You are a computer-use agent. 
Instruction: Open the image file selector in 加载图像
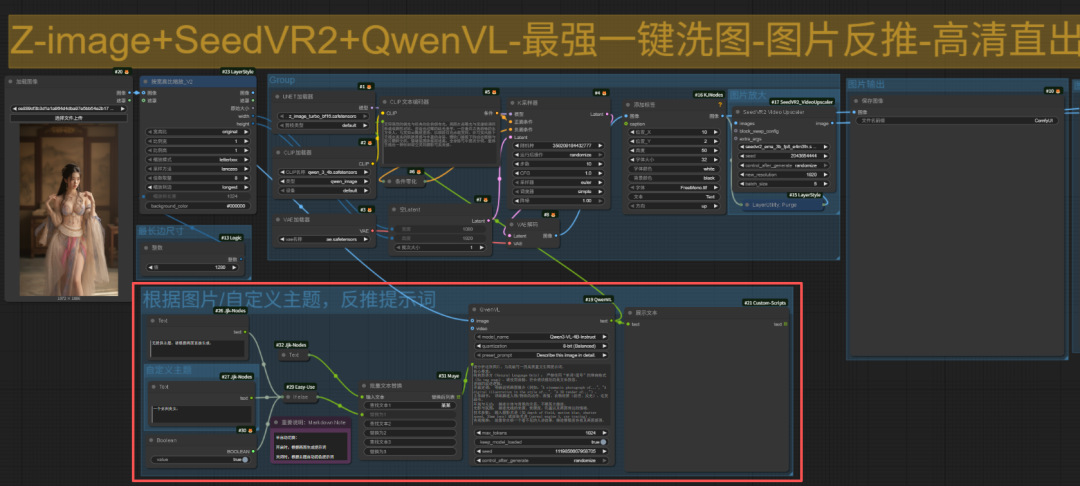pyautogui.click(x=69, y=109)
